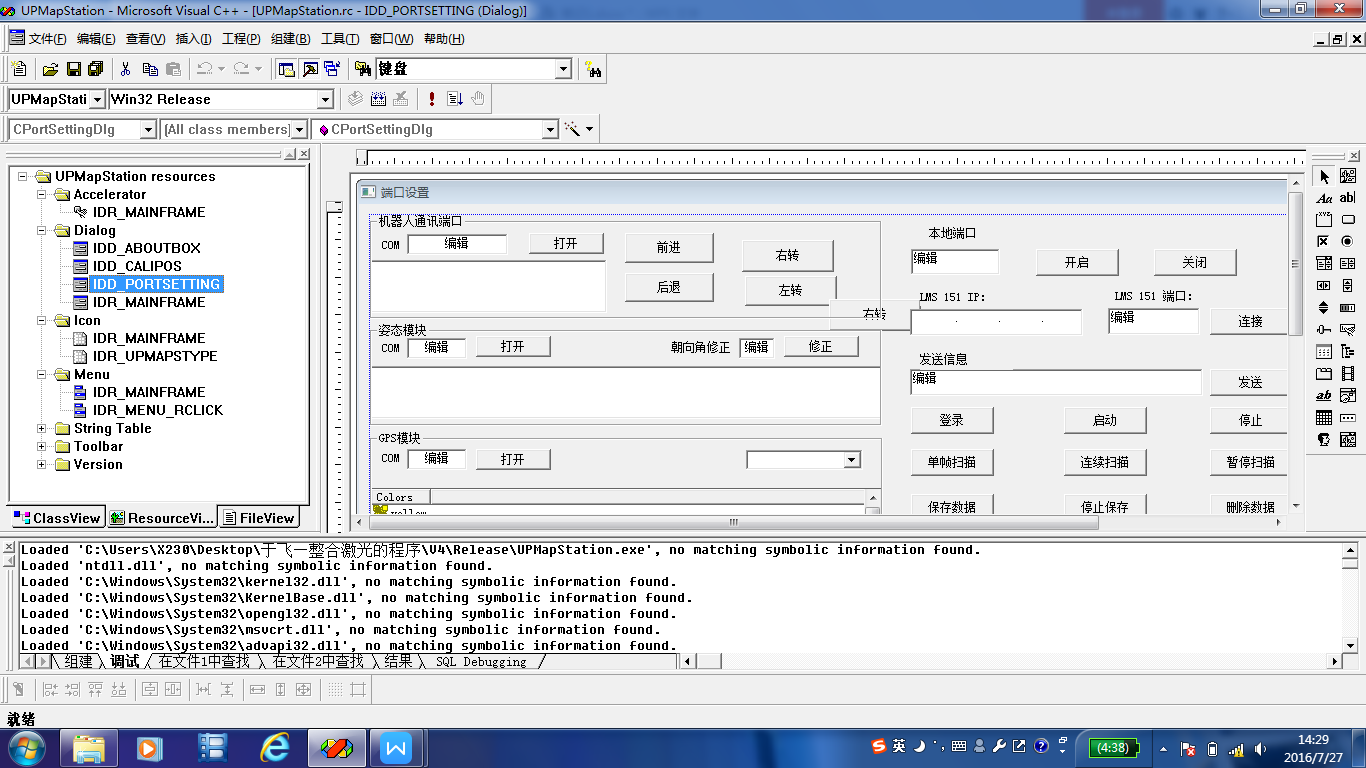Image resolution: width=1366 pixels, height=768 pixels.
Task: Click the Copy toolbar icon
Action: (150, 69)
